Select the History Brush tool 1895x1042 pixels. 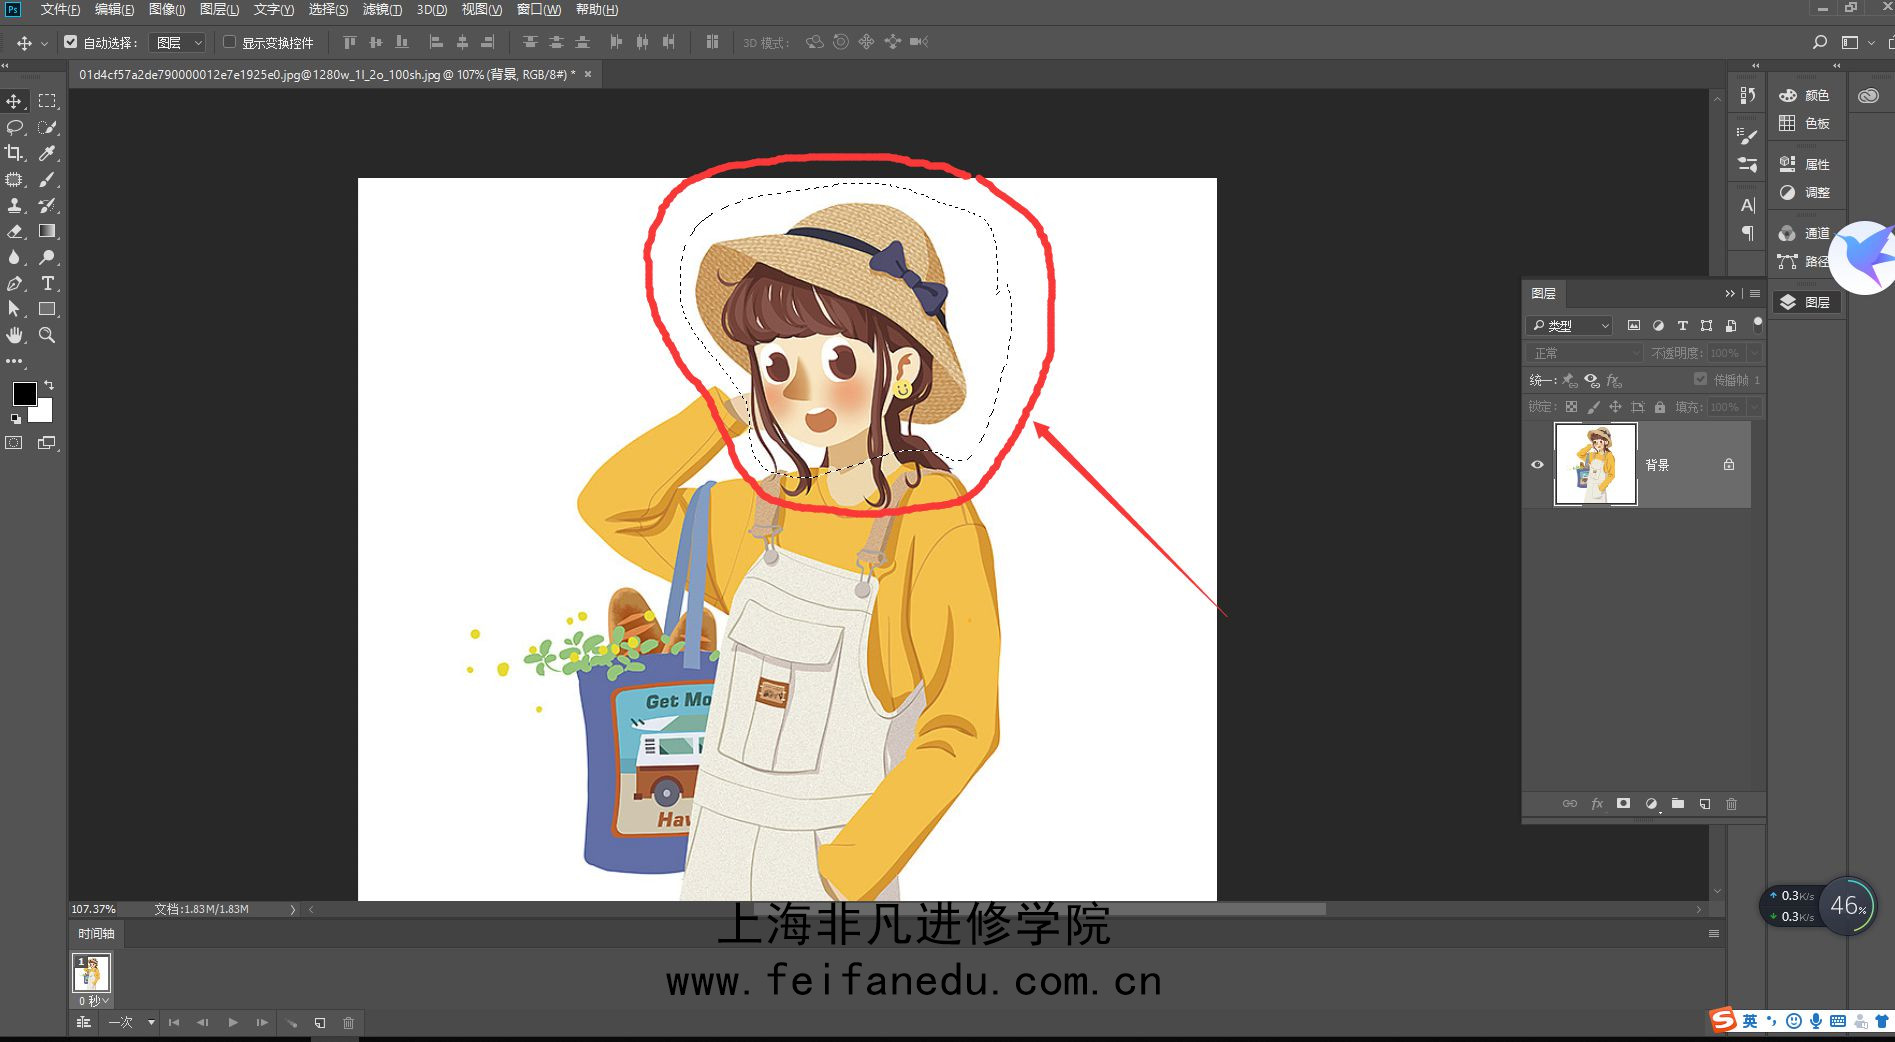(x=47, y=205)
